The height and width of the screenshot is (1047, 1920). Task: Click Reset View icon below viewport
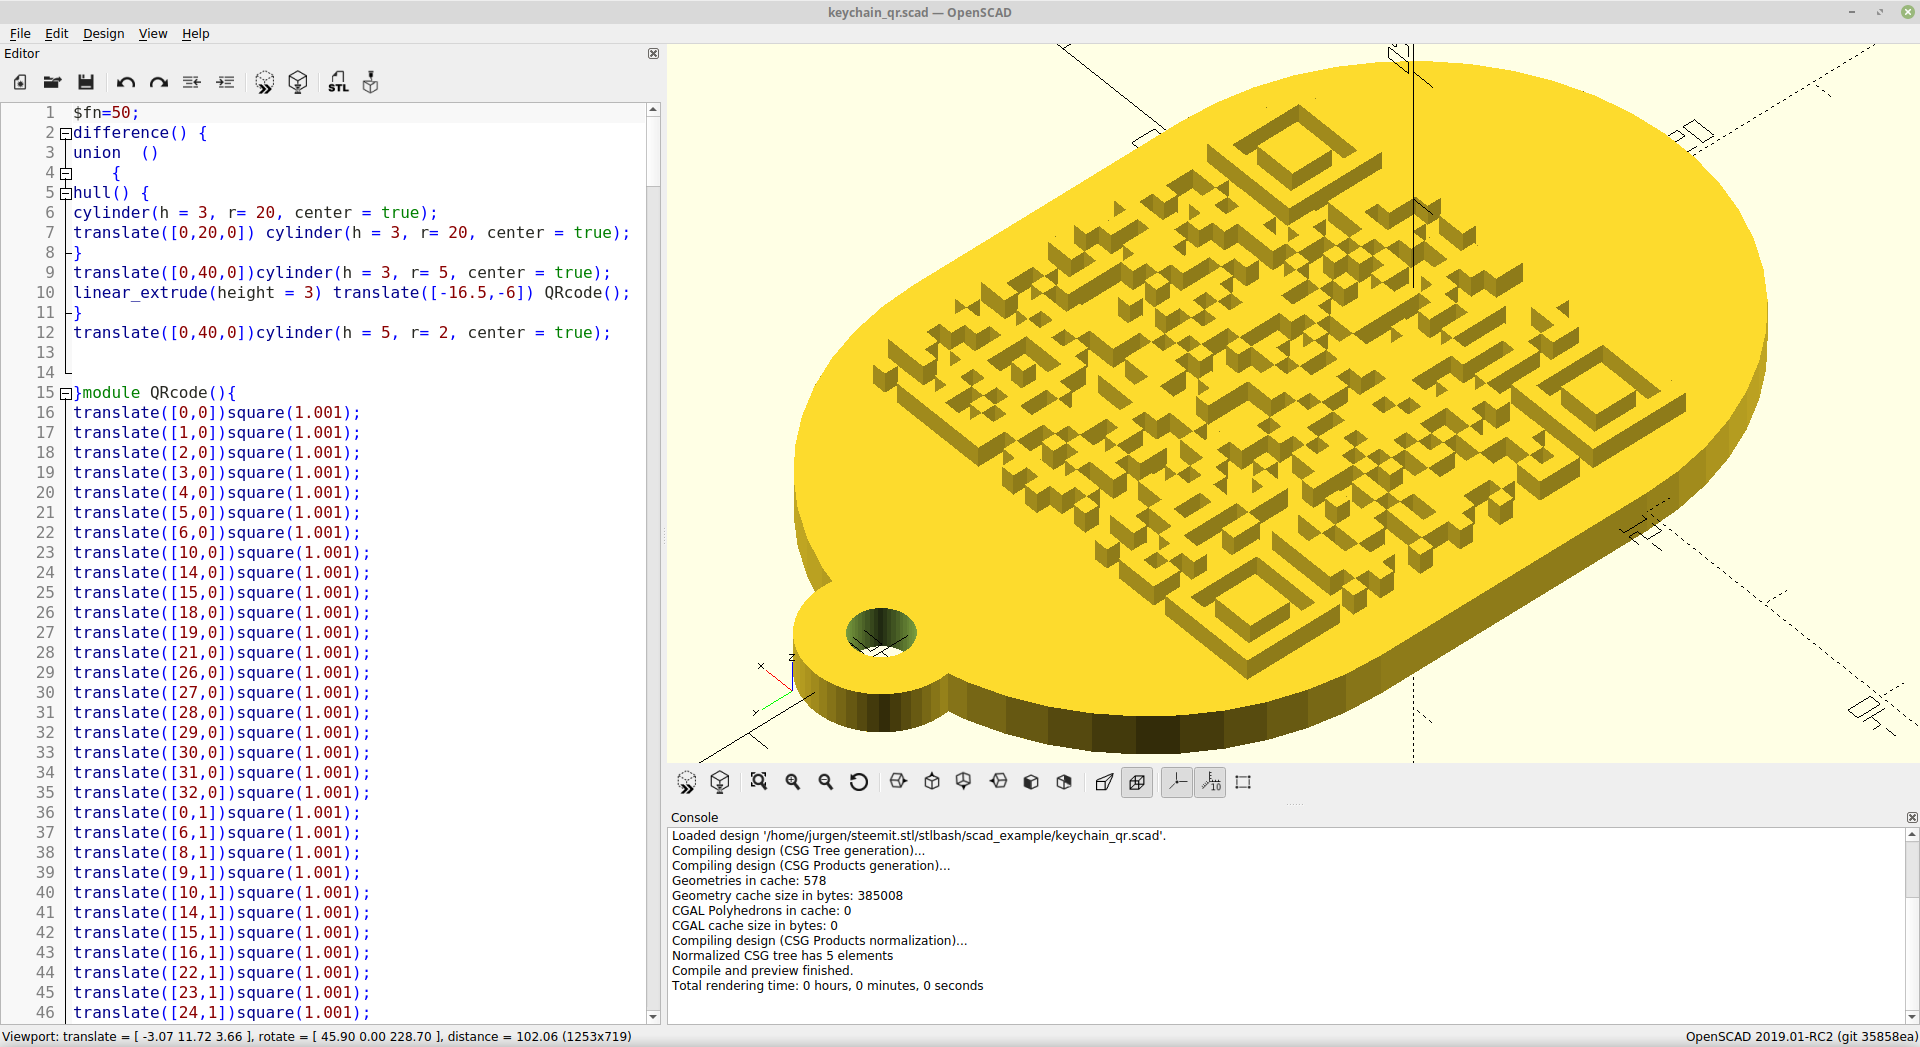[859, 782]
